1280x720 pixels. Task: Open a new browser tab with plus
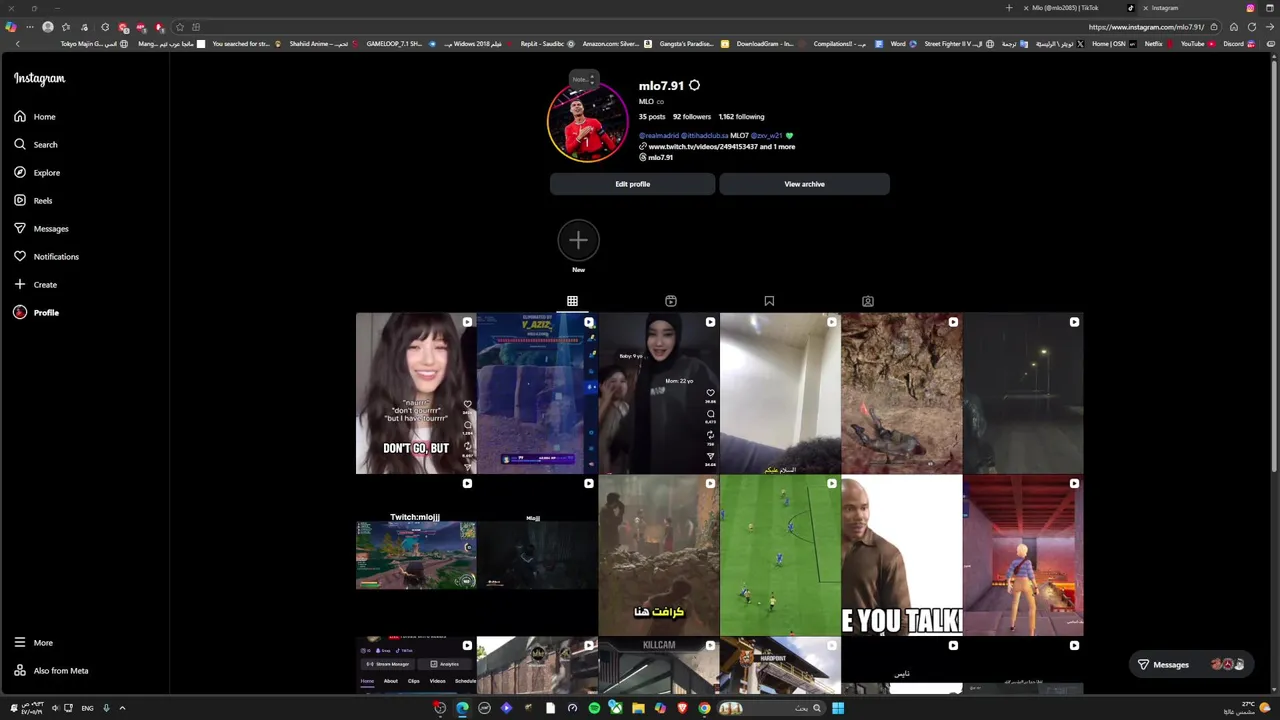click(x=1009, y=8)
